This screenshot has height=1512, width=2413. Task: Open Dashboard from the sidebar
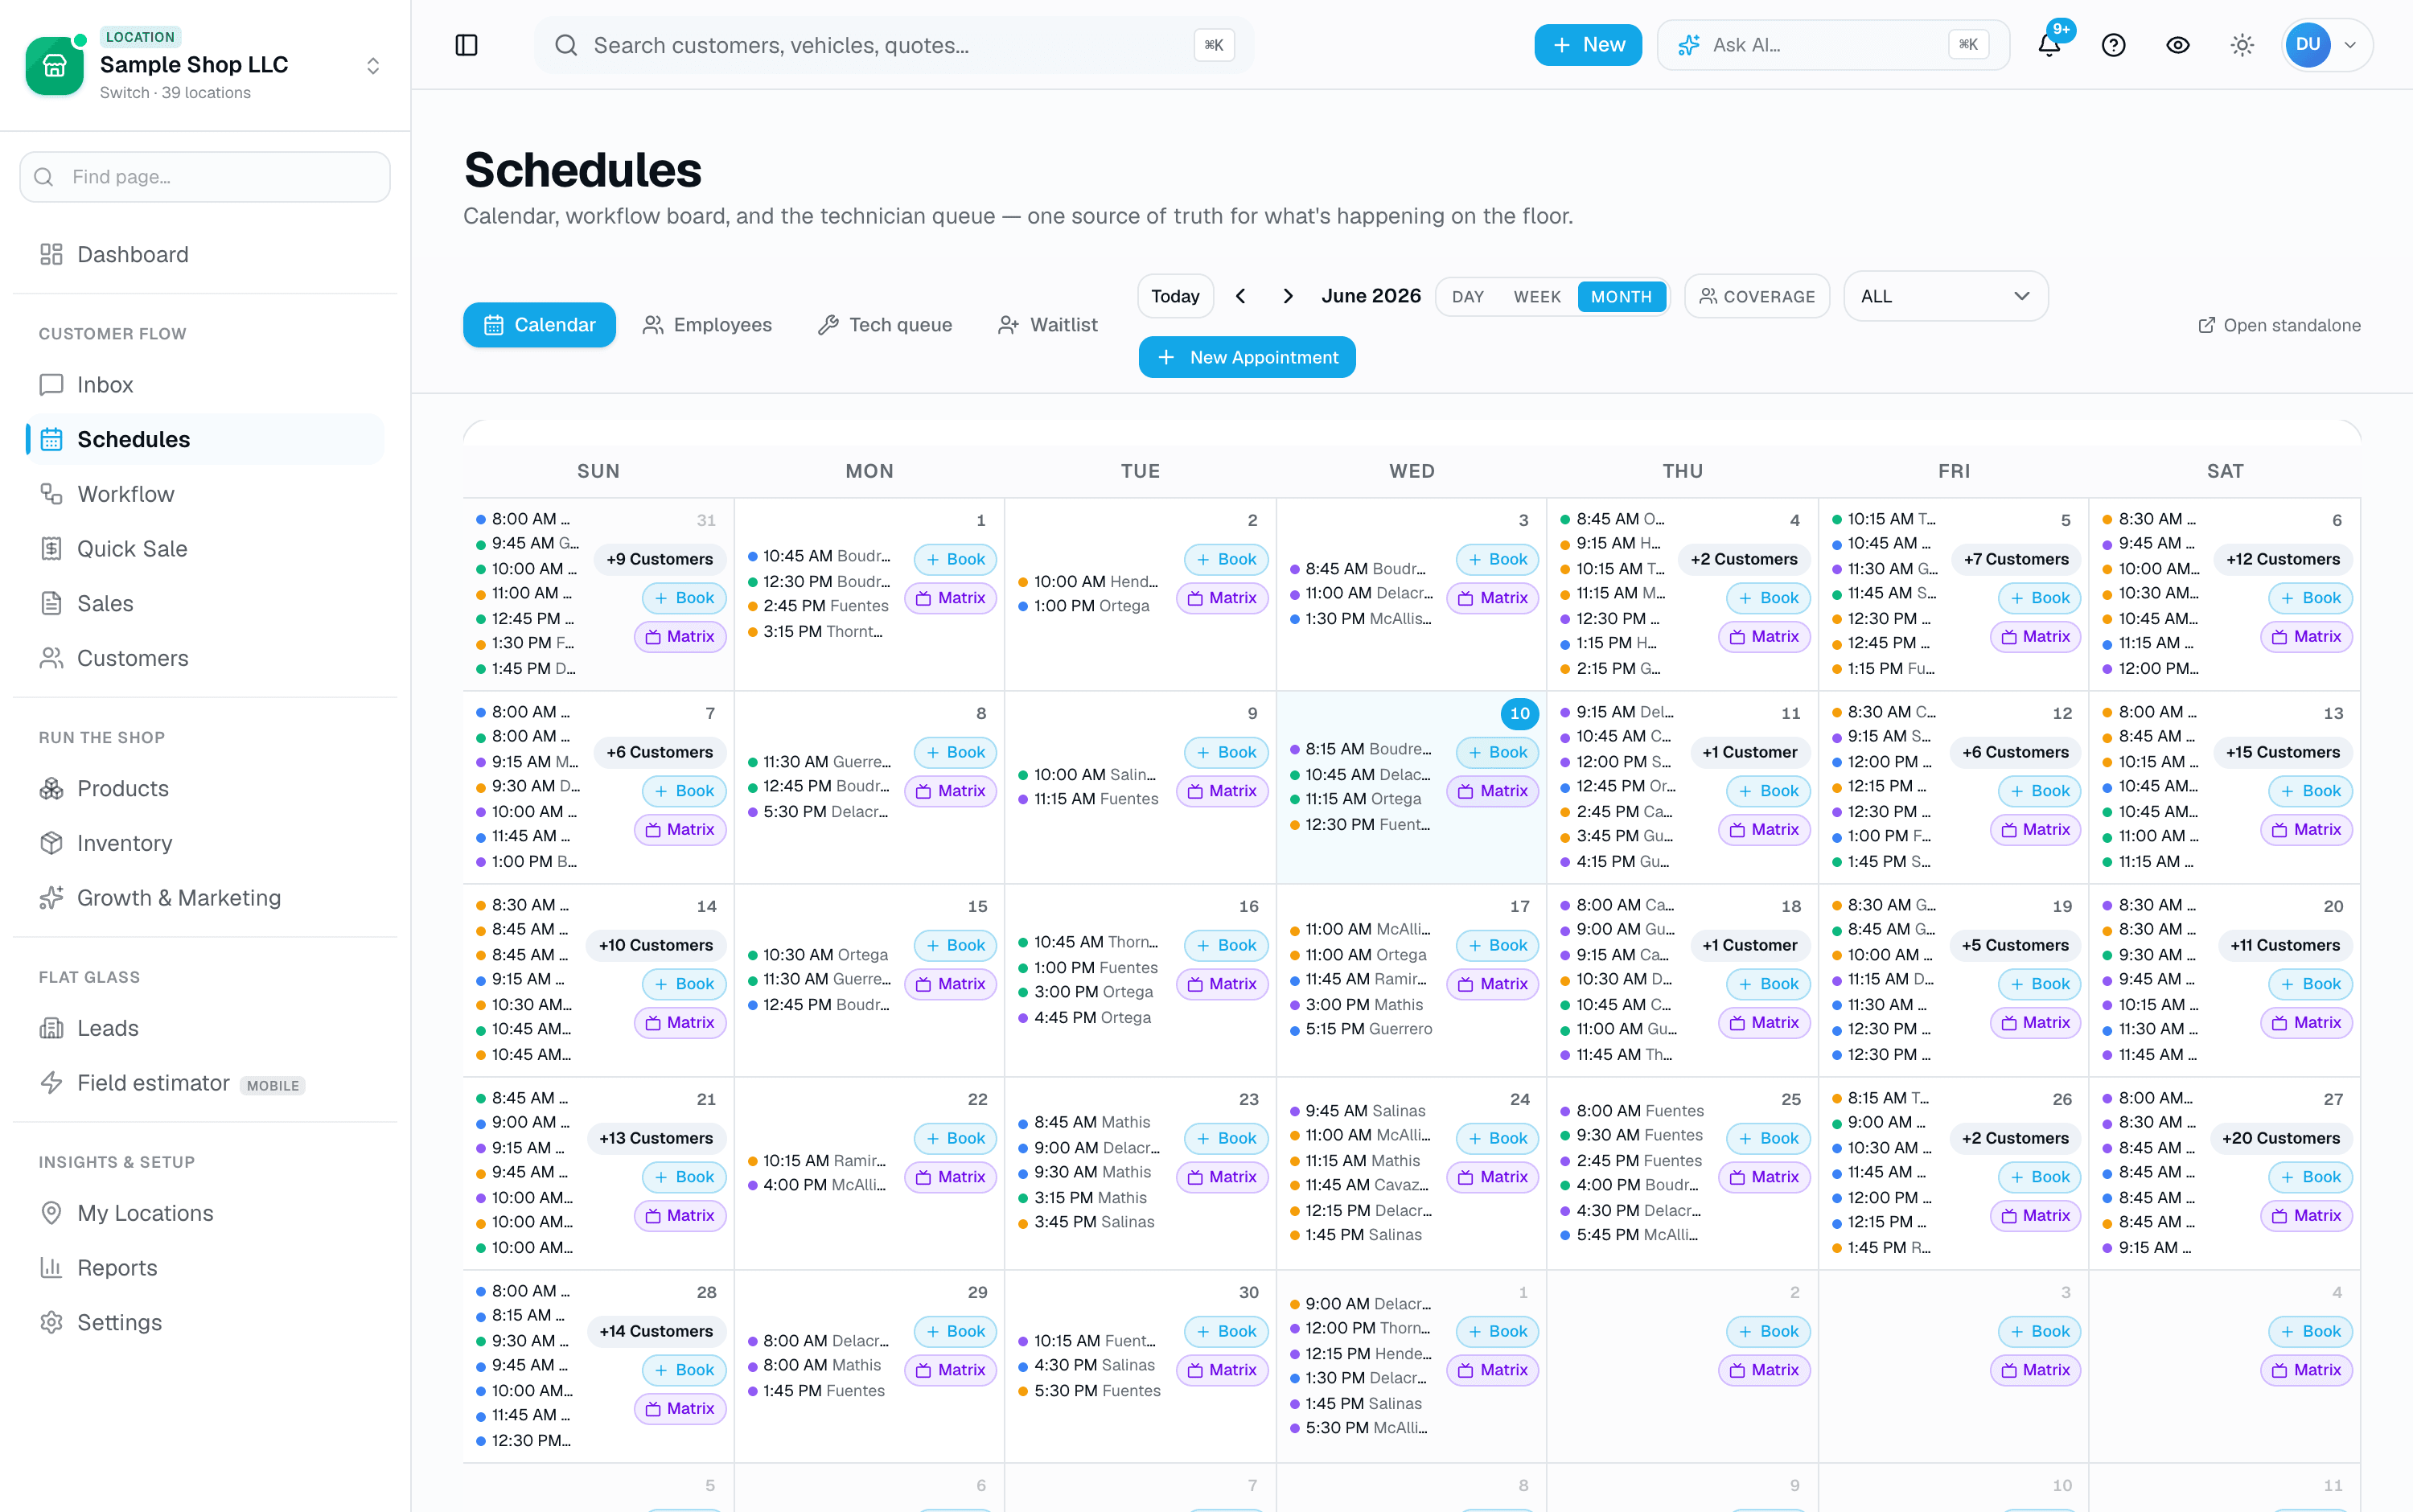click(205, 254)
